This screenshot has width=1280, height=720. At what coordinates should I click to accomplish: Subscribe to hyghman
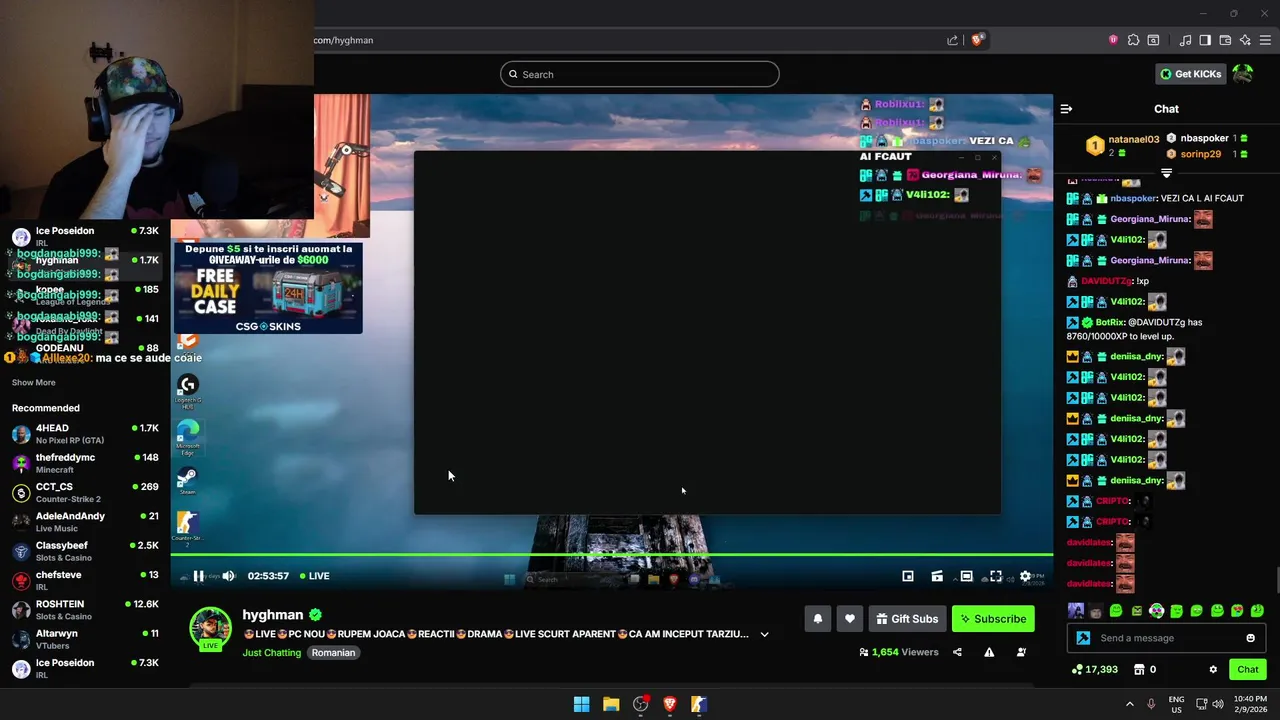993,619
